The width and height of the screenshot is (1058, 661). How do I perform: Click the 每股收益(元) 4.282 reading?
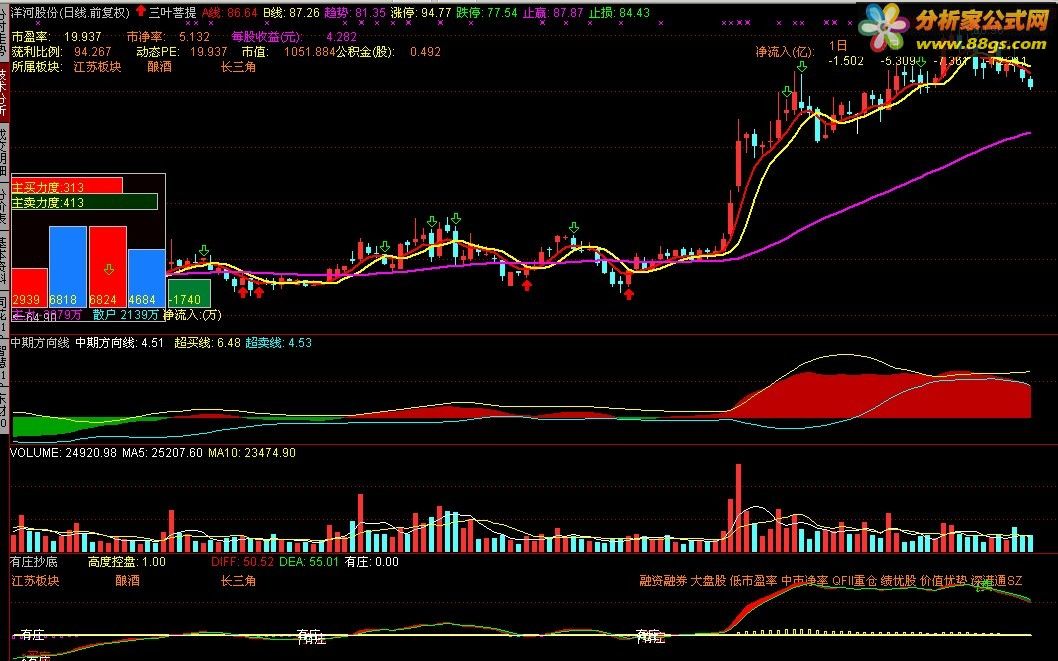click(x=294, y=36)
